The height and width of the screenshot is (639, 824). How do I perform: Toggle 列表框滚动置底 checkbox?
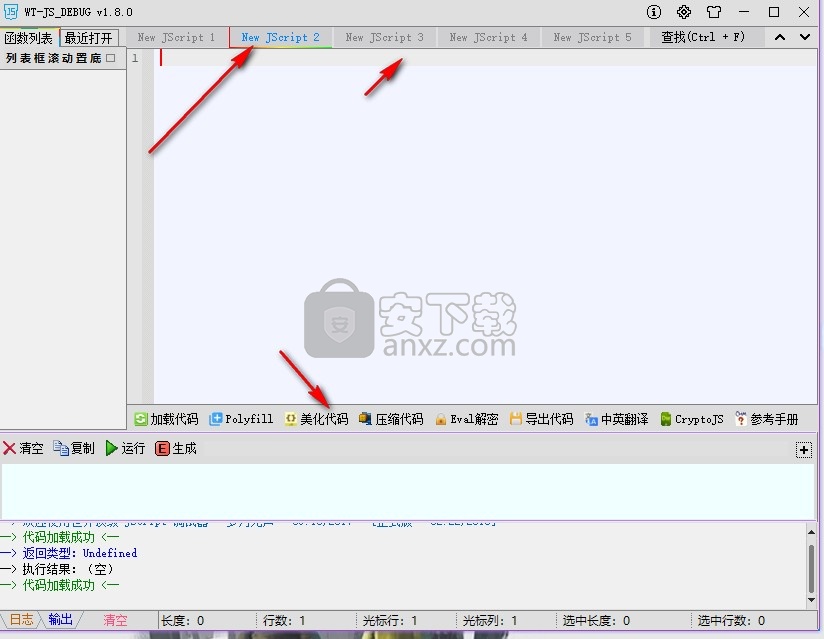pos(110,58)
